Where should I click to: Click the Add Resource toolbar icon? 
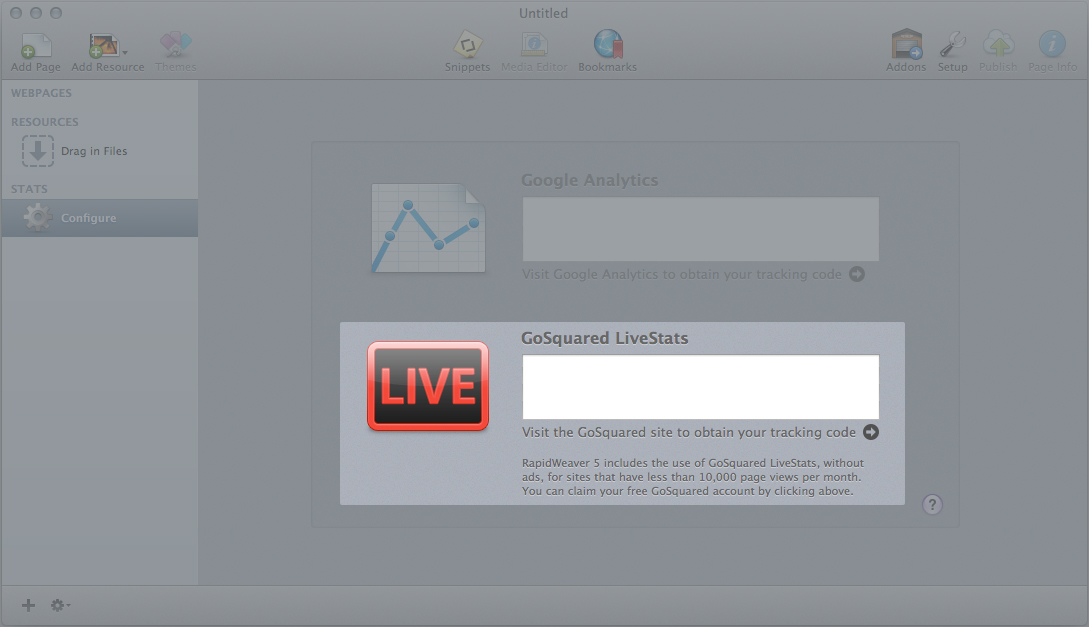click(x=103, y=46)
